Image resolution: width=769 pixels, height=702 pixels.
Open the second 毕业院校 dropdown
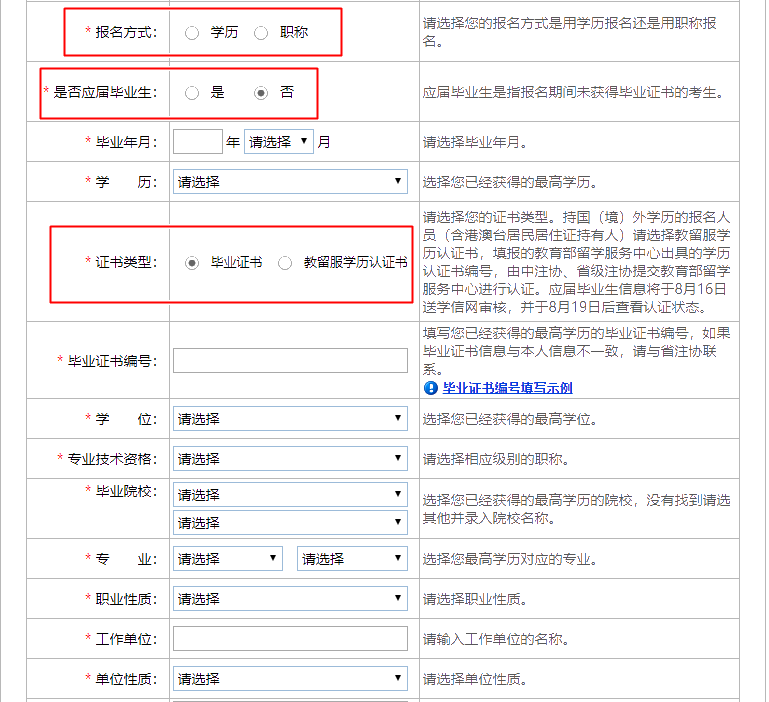click(290, 522)
